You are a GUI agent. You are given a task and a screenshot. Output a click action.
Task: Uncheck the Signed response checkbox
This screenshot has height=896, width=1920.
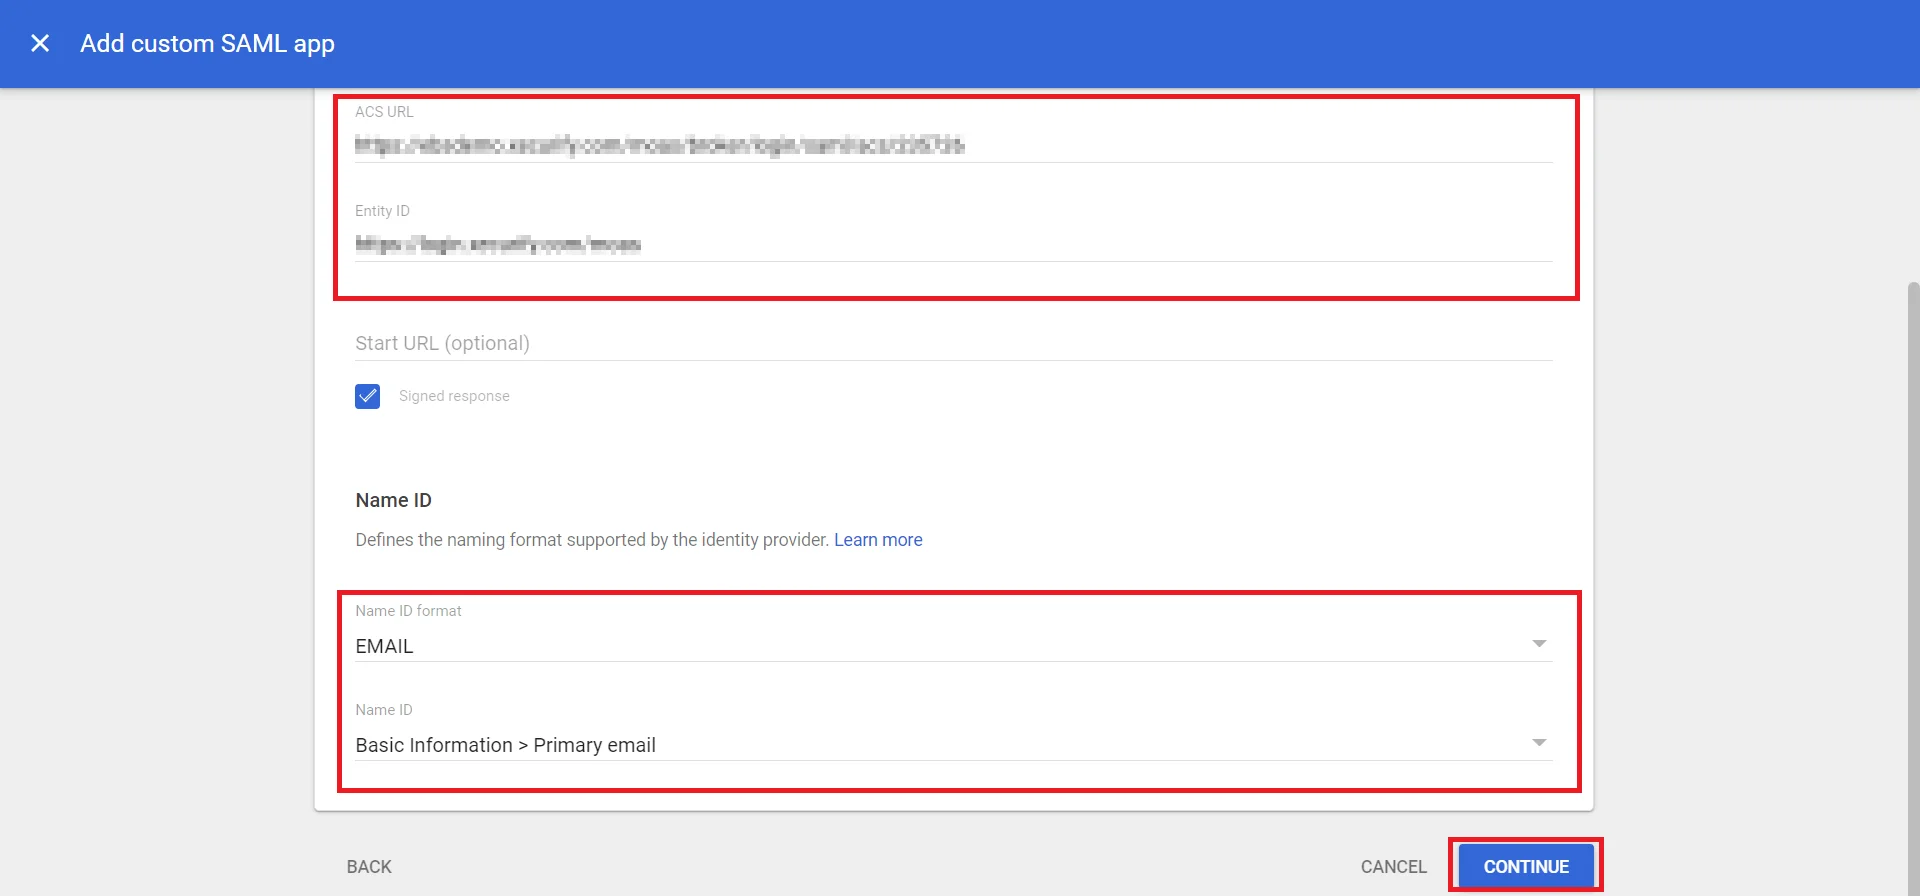tap(367, 396)
